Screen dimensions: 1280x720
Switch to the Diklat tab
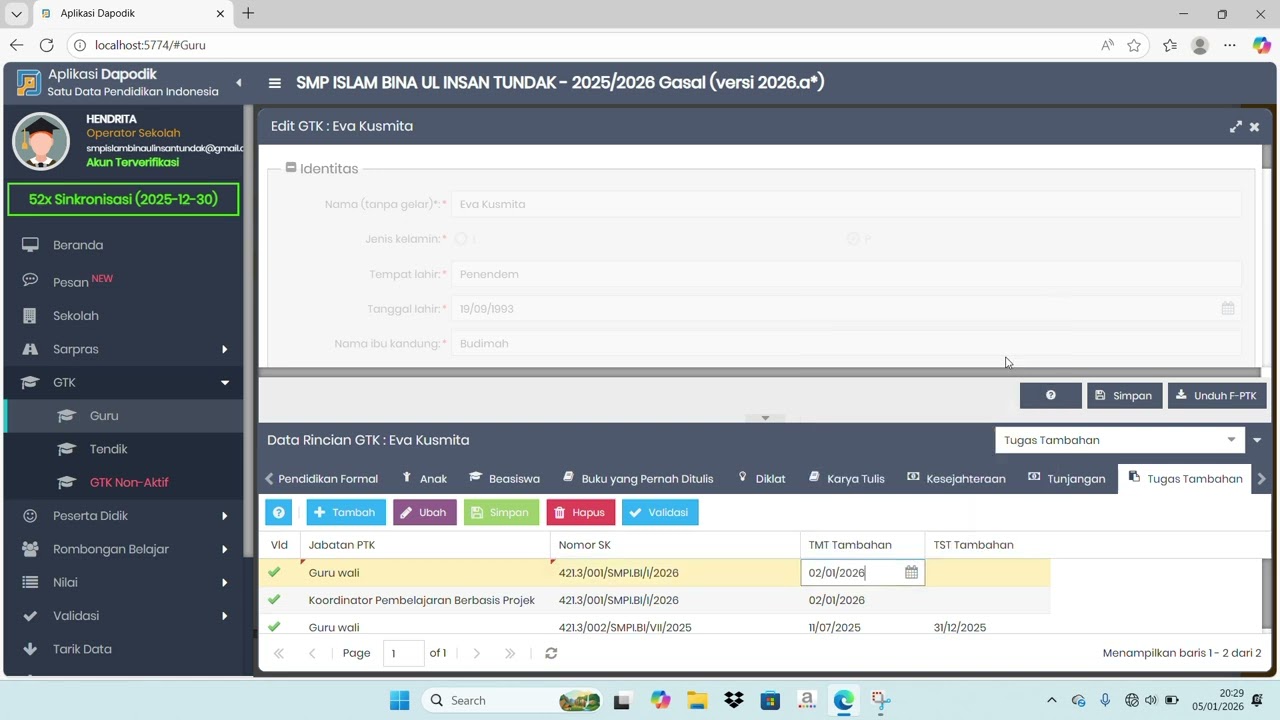click(x=761, y=478)
